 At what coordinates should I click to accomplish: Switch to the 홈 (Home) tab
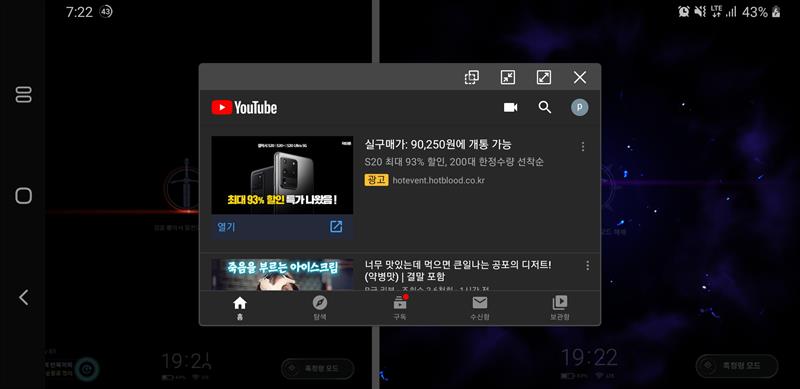point(240,308)
